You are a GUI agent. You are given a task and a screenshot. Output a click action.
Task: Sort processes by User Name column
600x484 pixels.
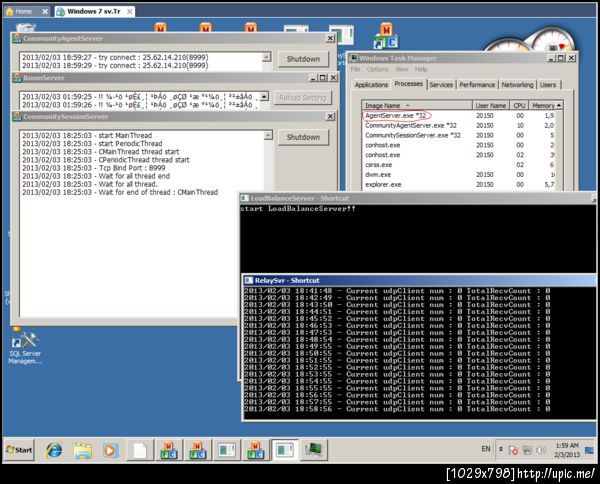(x=491, y=105)
